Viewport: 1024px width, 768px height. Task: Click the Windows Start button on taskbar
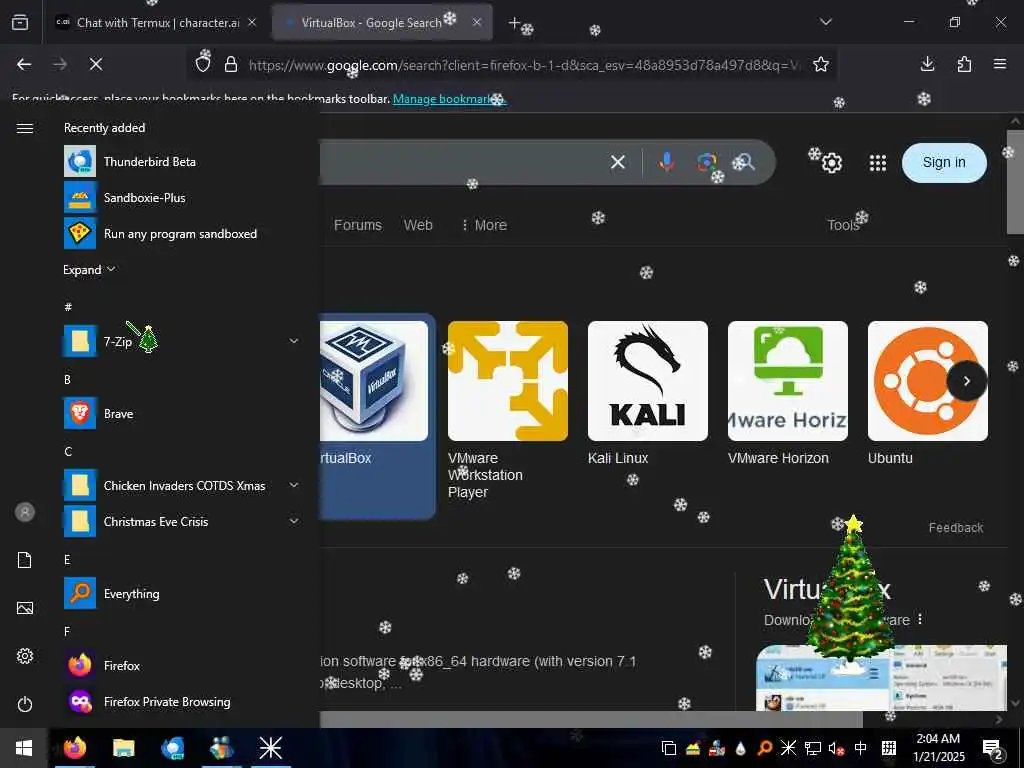24,748
